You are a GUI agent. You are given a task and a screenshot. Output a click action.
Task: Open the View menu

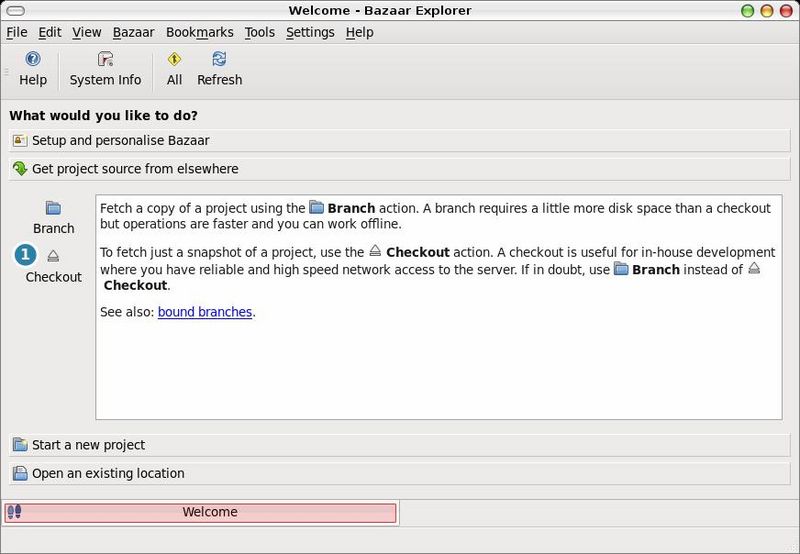(87, 32)
